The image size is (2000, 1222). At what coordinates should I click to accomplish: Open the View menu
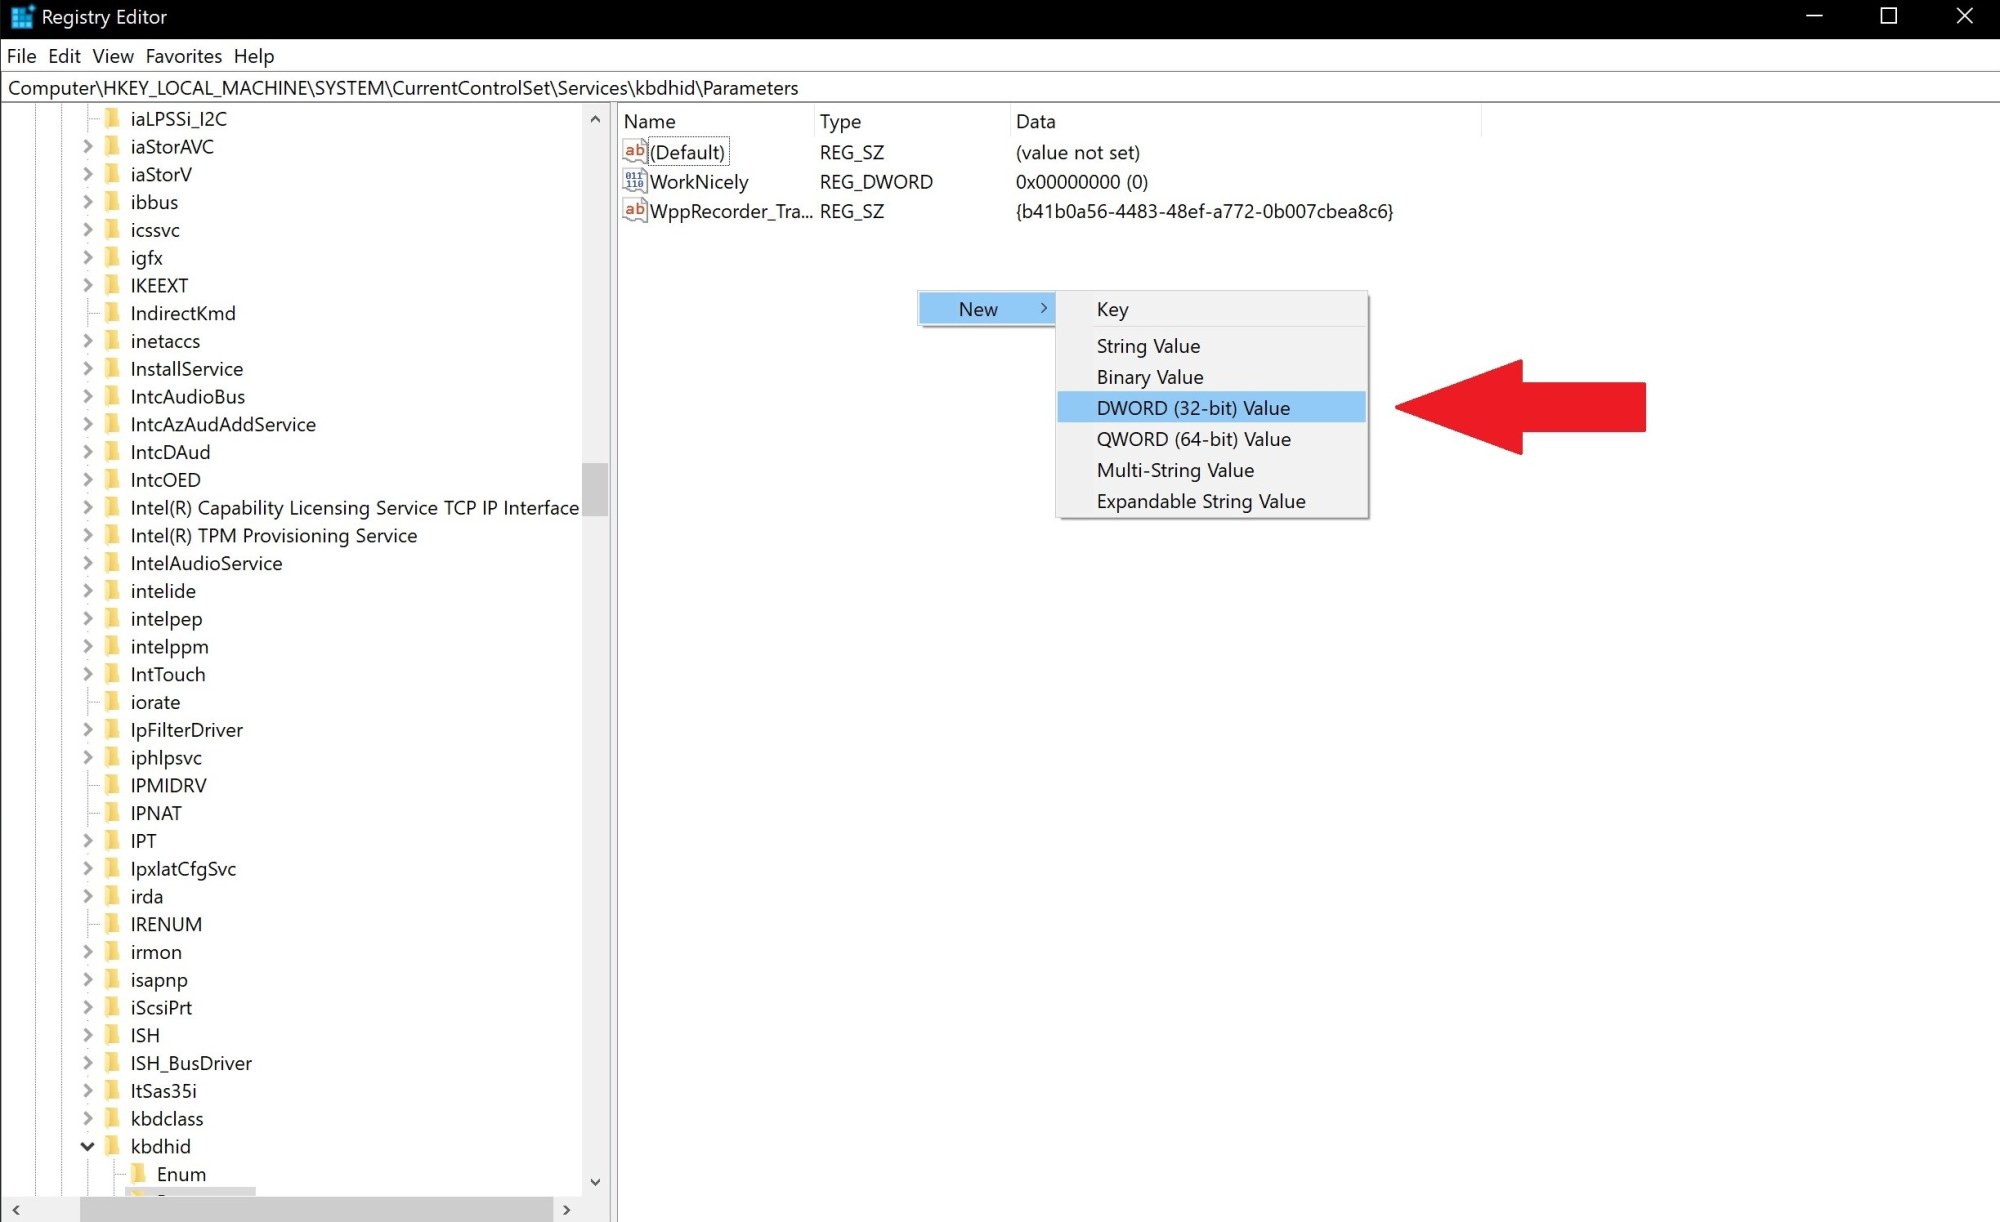pyautogui.click(x=113, y=56)
